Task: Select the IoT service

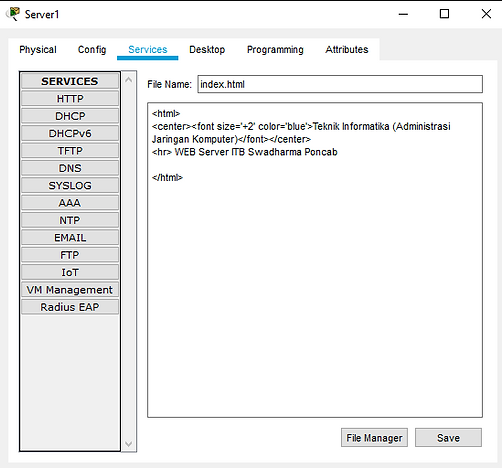Action: [x=70, y=272]
